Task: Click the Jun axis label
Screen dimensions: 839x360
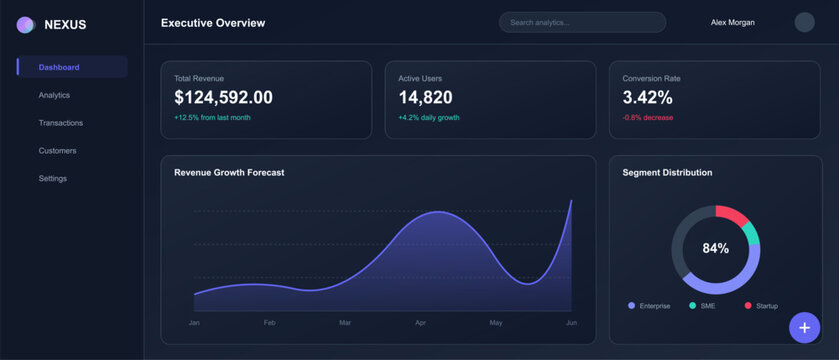Action: point(571,323)
